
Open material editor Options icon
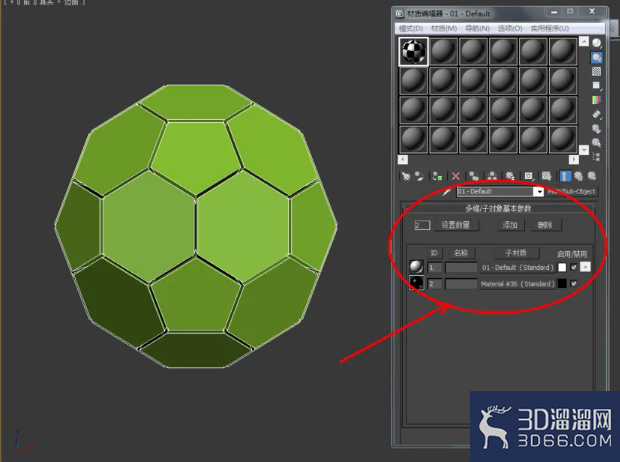[x=597, y=129]
